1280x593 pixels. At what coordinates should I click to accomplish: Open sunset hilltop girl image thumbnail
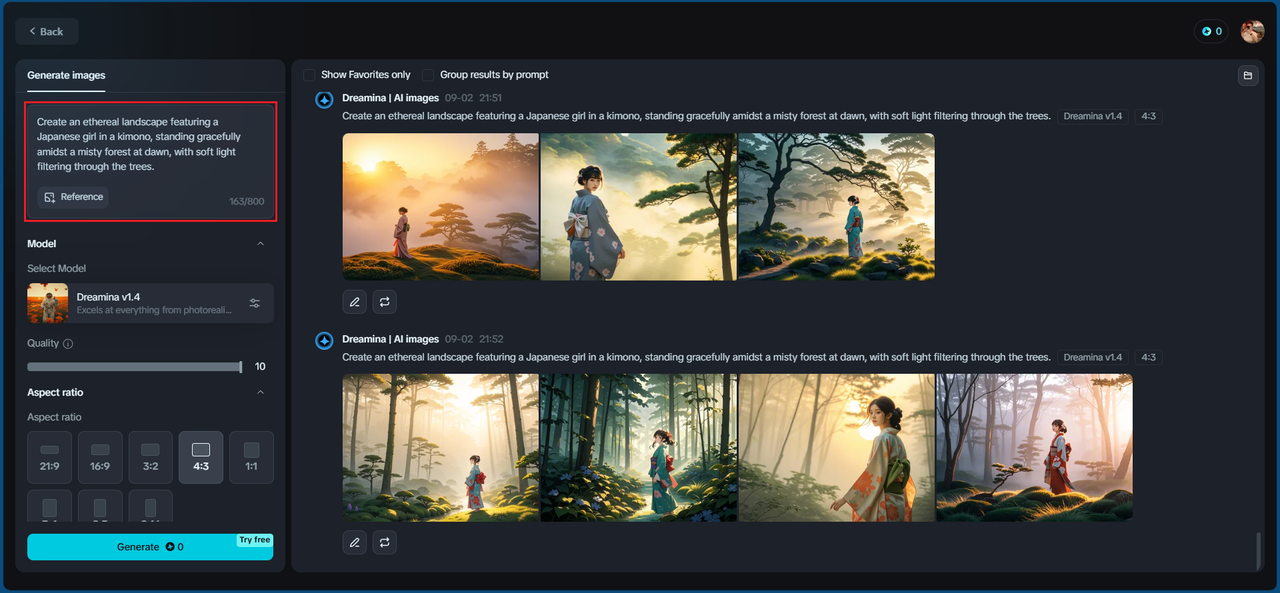point(441,207)
